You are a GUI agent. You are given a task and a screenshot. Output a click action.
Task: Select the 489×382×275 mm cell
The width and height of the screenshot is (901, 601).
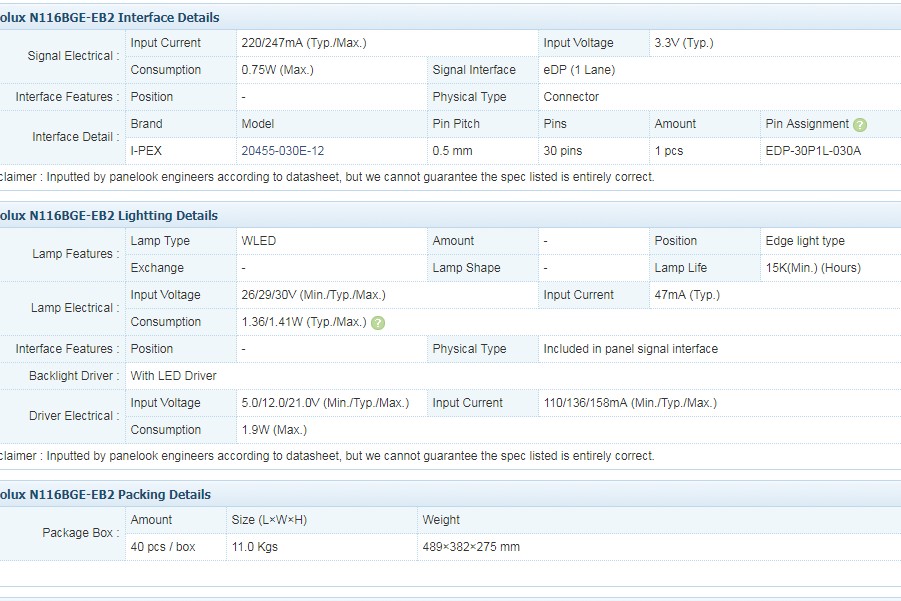coord(471,546)
